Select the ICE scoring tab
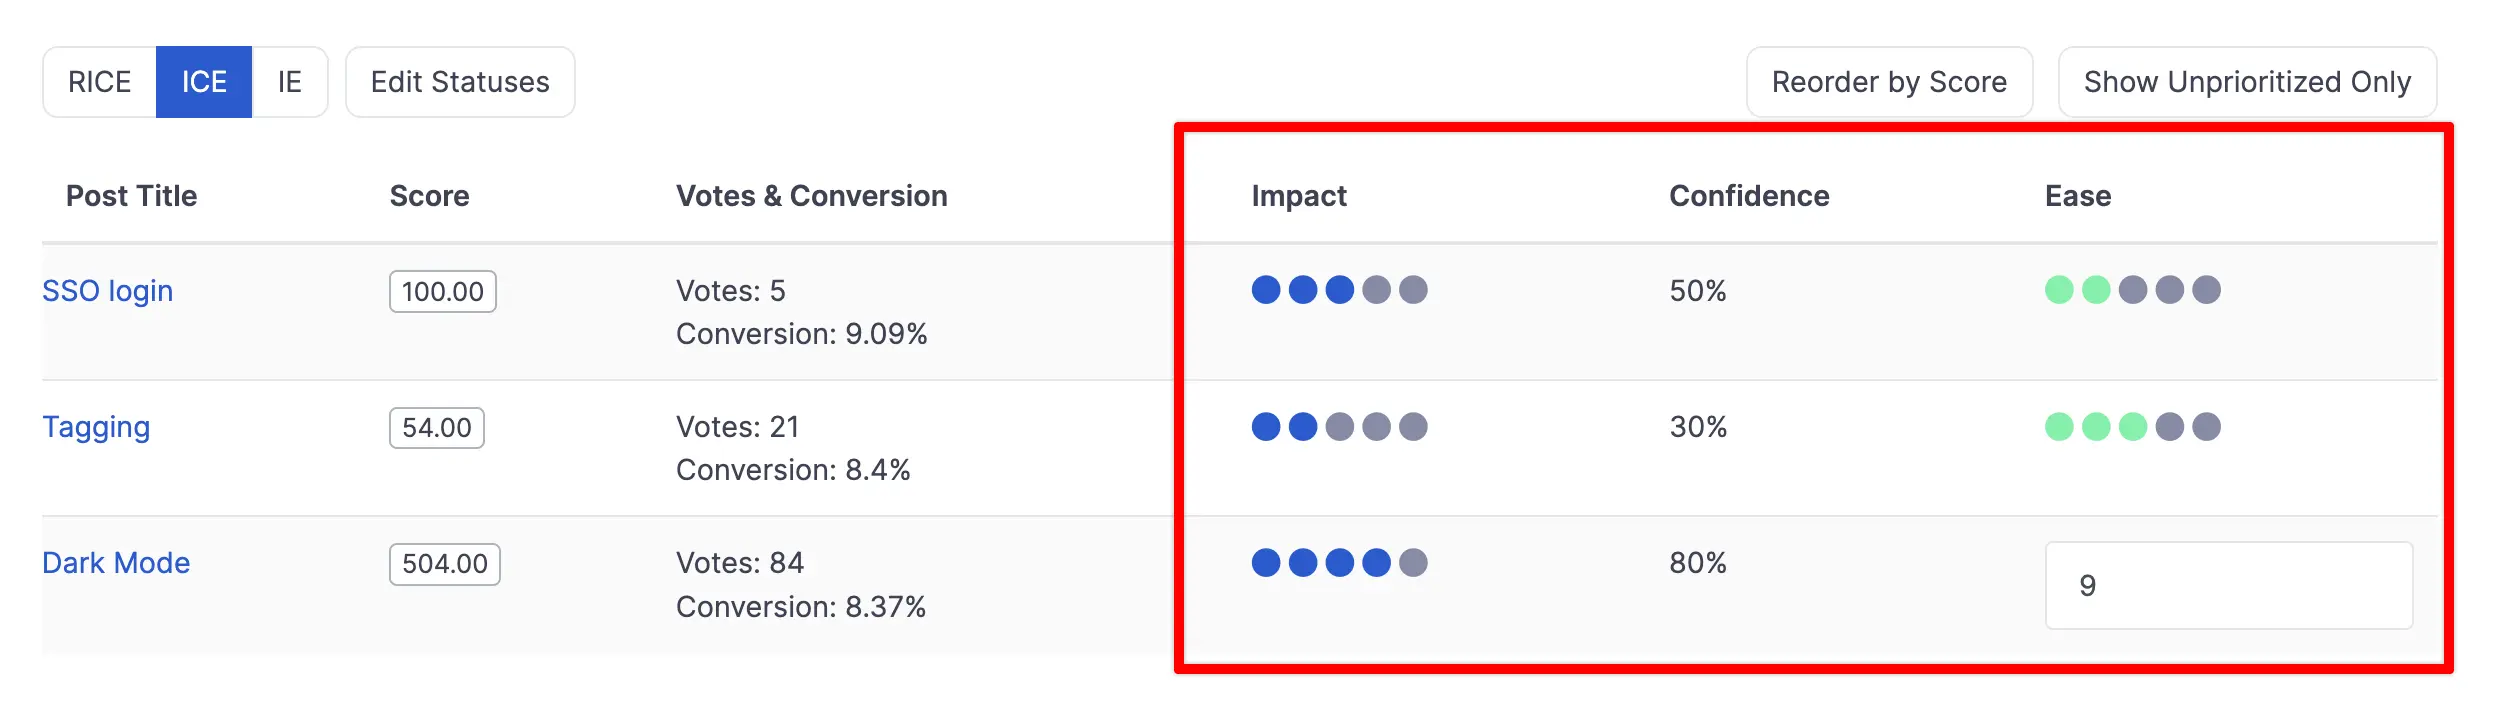Screen dimensions: 2504x702 point(204,82)
